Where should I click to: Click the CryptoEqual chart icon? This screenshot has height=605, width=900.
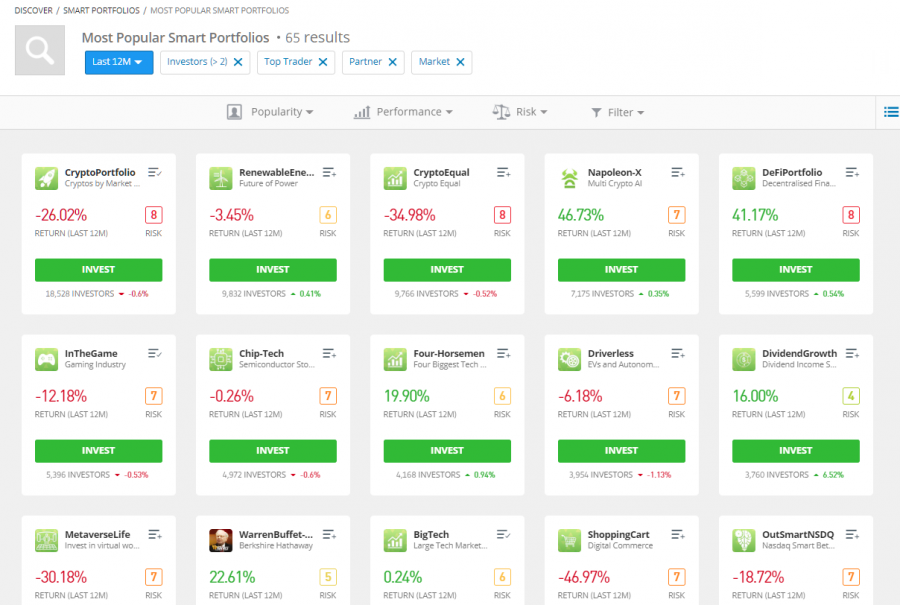(x=395, y=178)
